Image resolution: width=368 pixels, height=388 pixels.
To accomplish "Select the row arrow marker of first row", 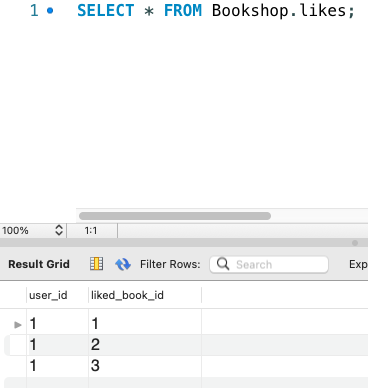I will click(18, 324).
